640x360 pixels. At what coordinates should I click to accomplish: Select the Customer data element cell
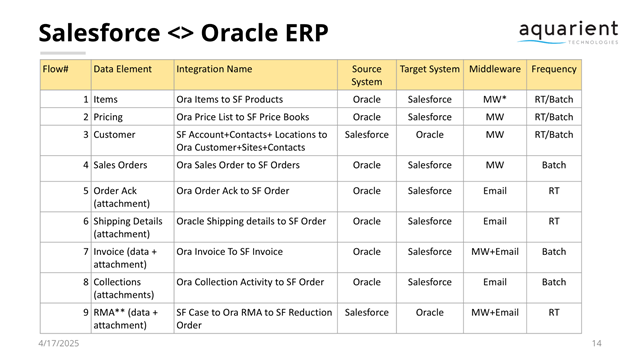coord(132,140)
